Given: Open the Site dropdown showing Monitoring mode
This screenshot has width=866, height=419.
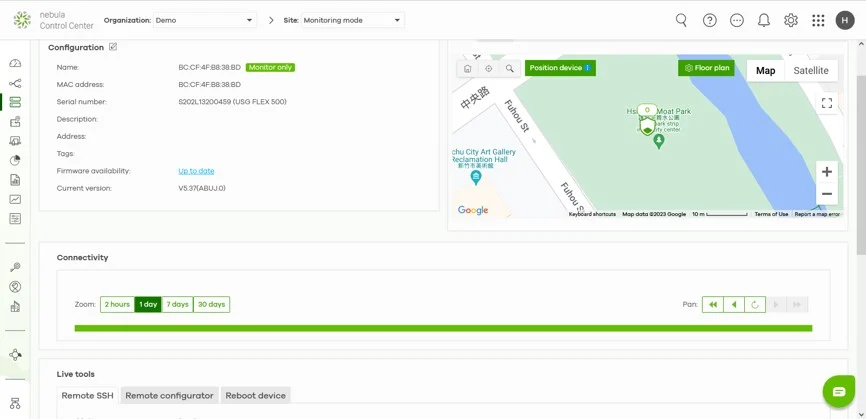Looking at the screenshot, I should (353, 20).
